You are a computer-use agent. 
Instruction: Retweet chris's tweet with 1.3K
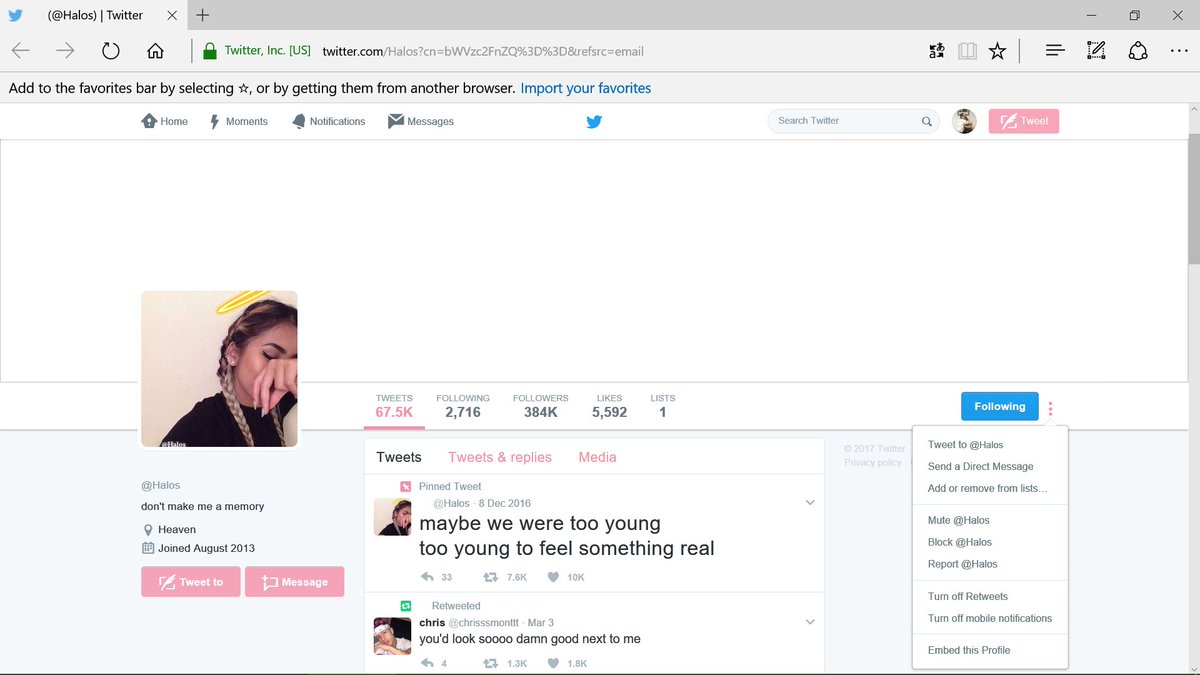(491, 663)
